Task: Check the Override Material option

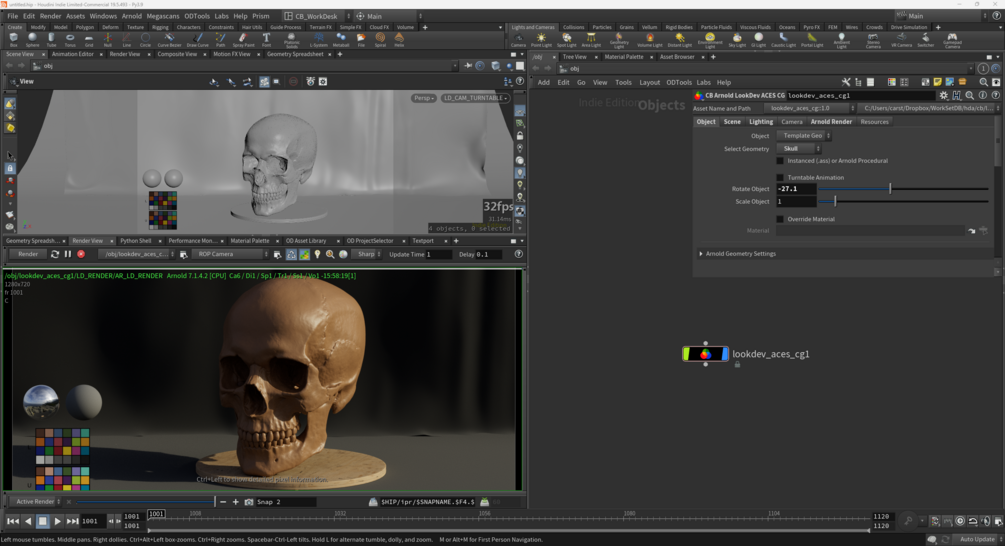Action: (x=780, y=219)
